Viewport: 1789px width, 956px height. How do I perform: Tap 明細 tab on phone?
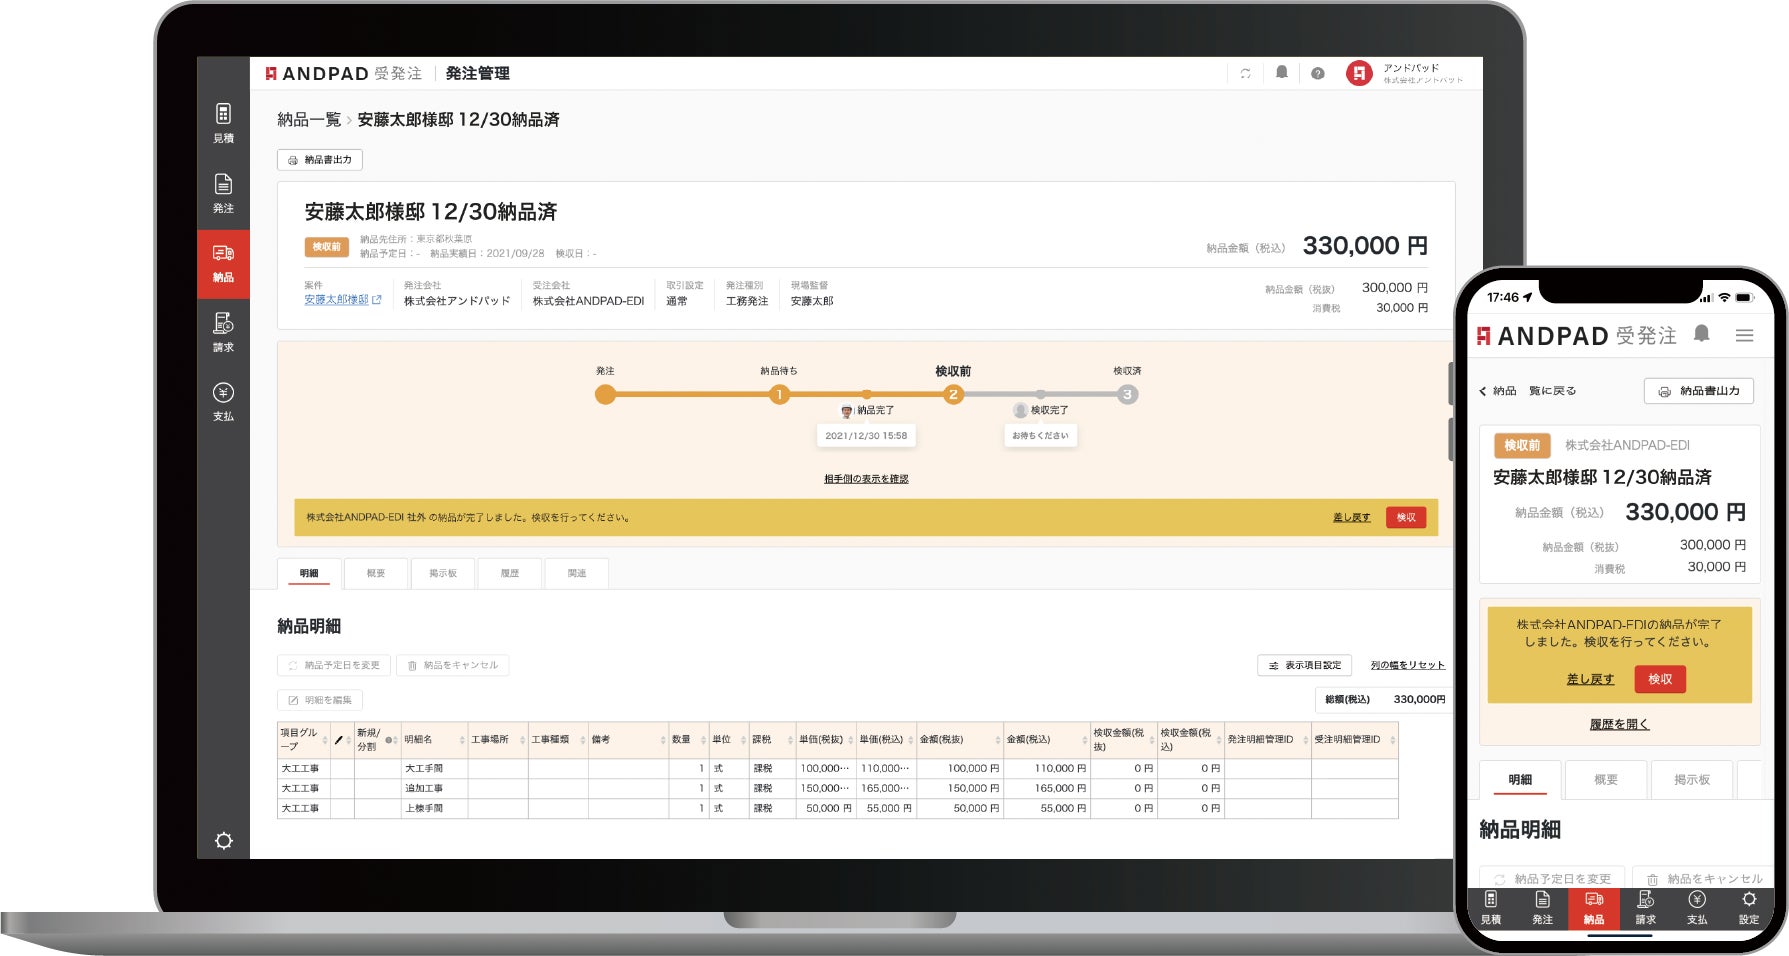(x=1520, y=780)
